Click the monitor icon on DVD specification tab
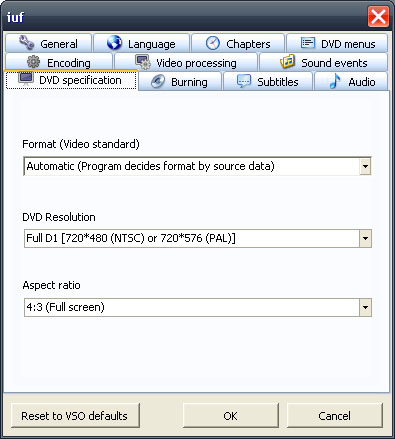Viewport: 395px width, 439px height. pyautogui.click(x=26, y=79)
